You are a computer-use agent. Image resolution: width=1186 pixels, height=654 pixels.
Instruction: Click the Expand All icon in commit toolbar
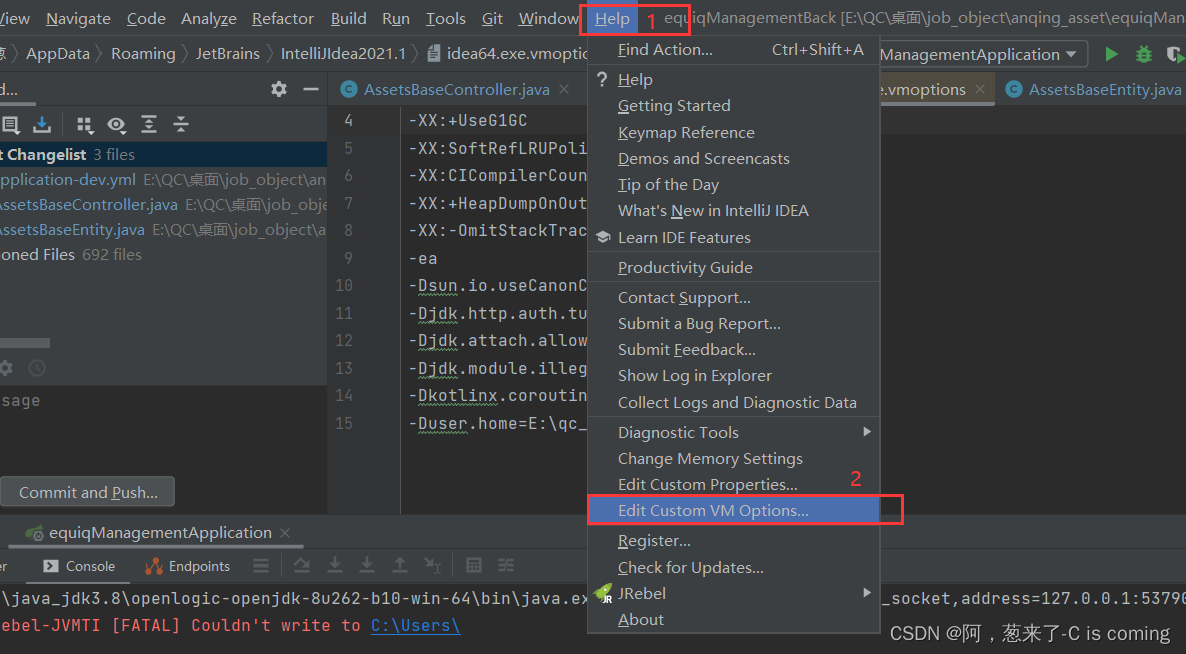(149, 125)
